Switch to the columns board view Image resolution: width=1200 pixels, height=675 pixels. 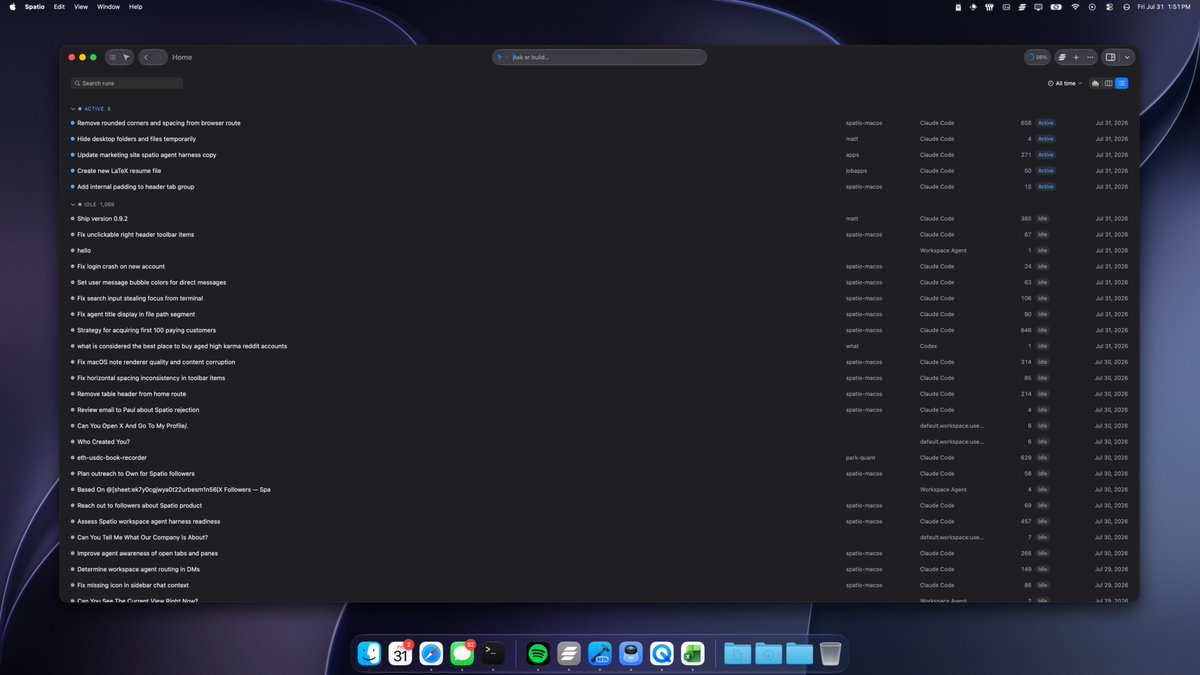pos(1108,83)
